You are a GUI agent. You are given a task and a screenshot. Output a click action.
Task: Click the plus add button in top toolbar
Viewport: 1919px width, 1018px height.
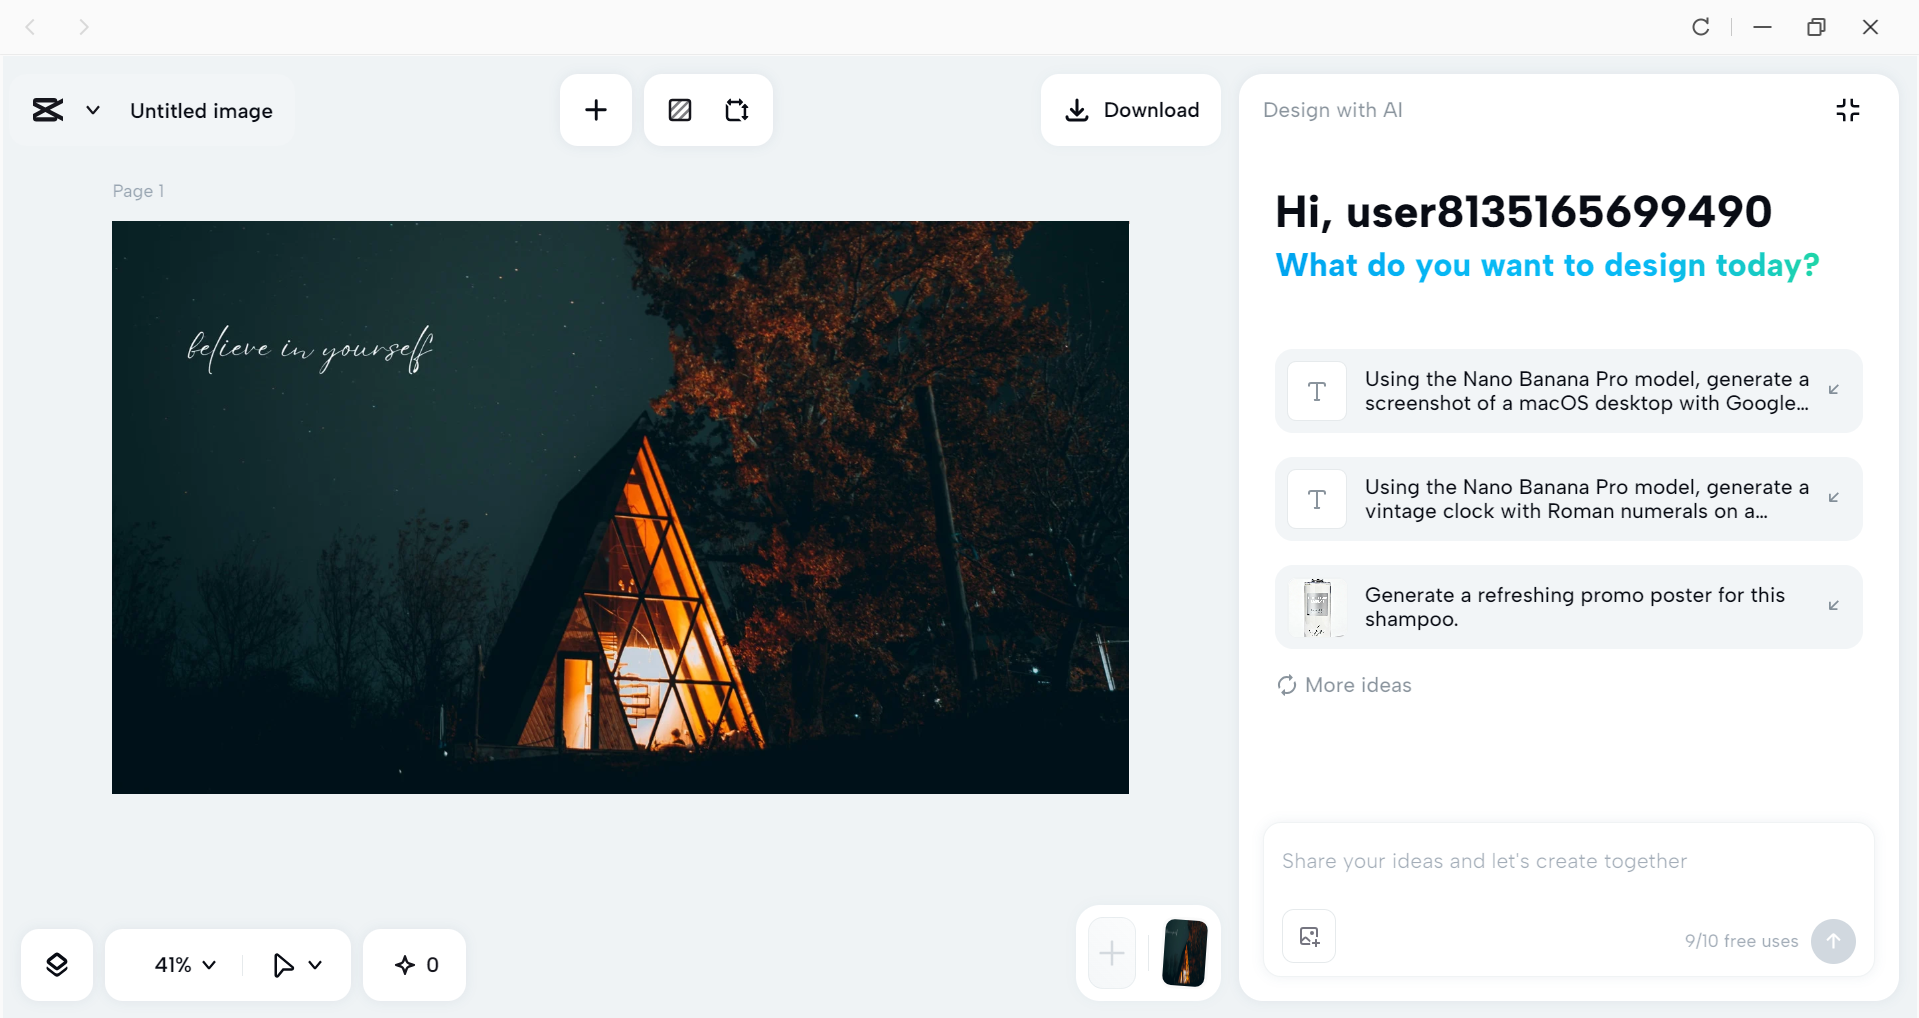[x=596, y=110]
